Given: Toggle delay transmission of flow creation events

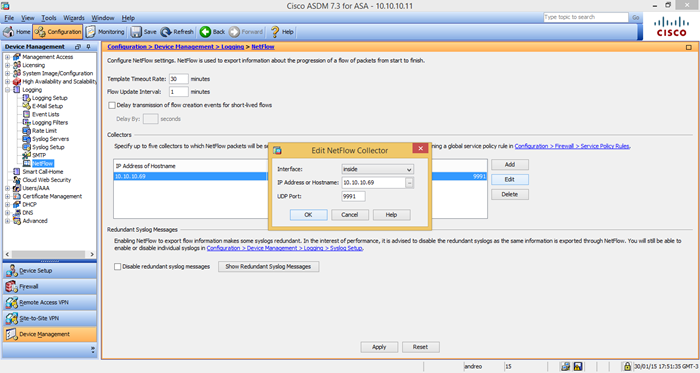Looking at the screenshot, I should pyautogui.click(x=112, y=105).
